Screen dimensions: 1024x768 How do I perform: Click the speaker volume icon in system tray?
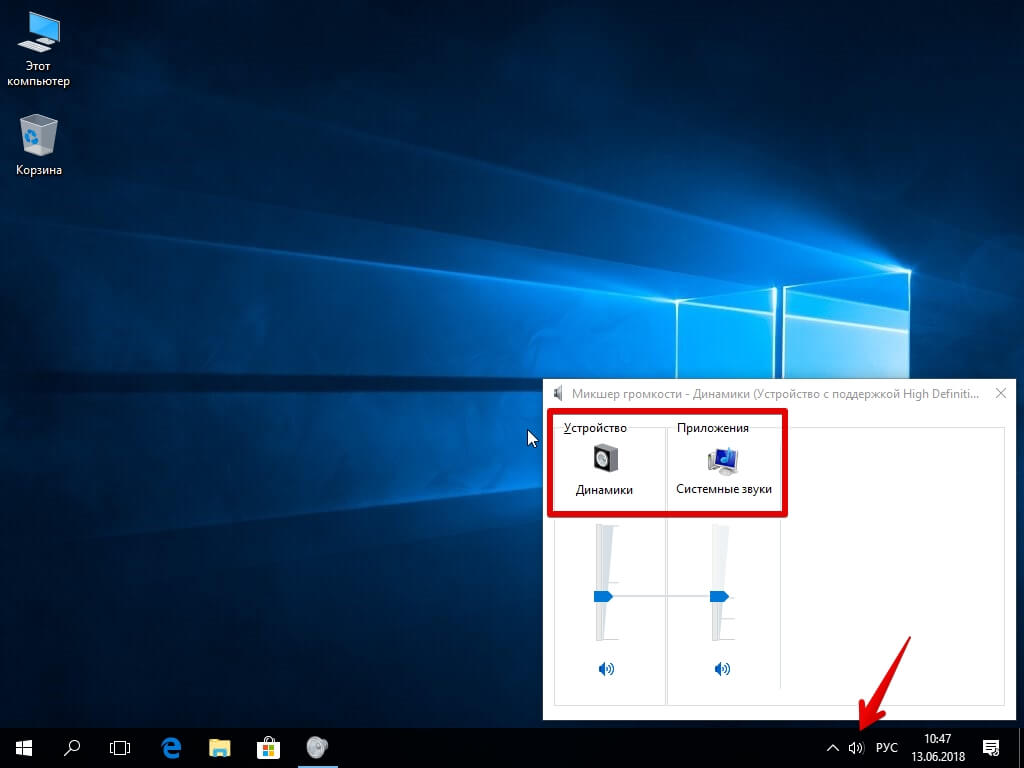(x=855, y=748)
